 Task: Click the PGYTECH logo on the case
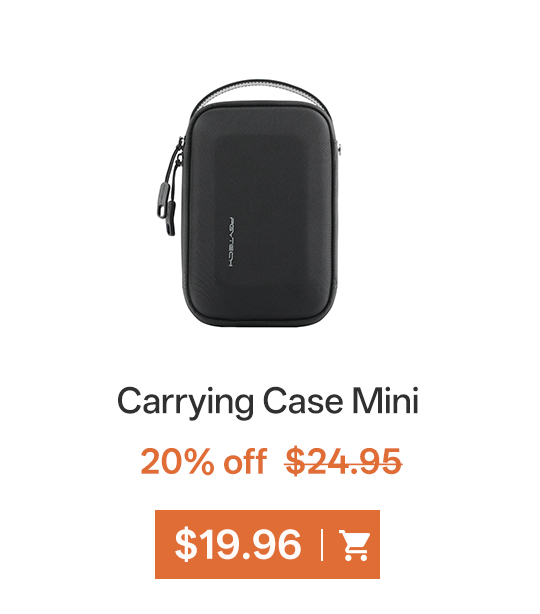coord(231,242)
